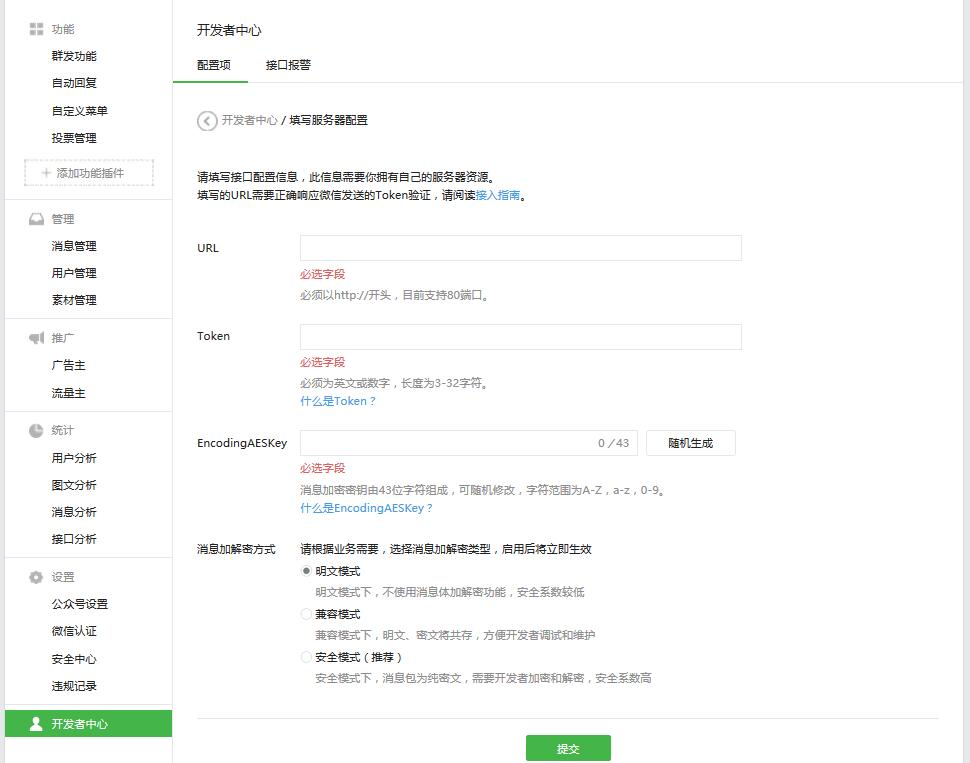Open 流量主 in the sidebar

coord(69,393)
